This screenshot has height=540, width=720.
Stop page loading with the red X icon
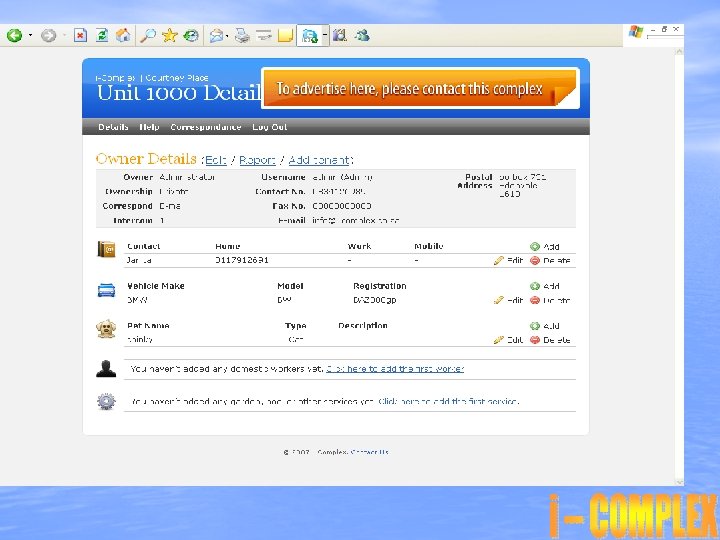(80, 35)
